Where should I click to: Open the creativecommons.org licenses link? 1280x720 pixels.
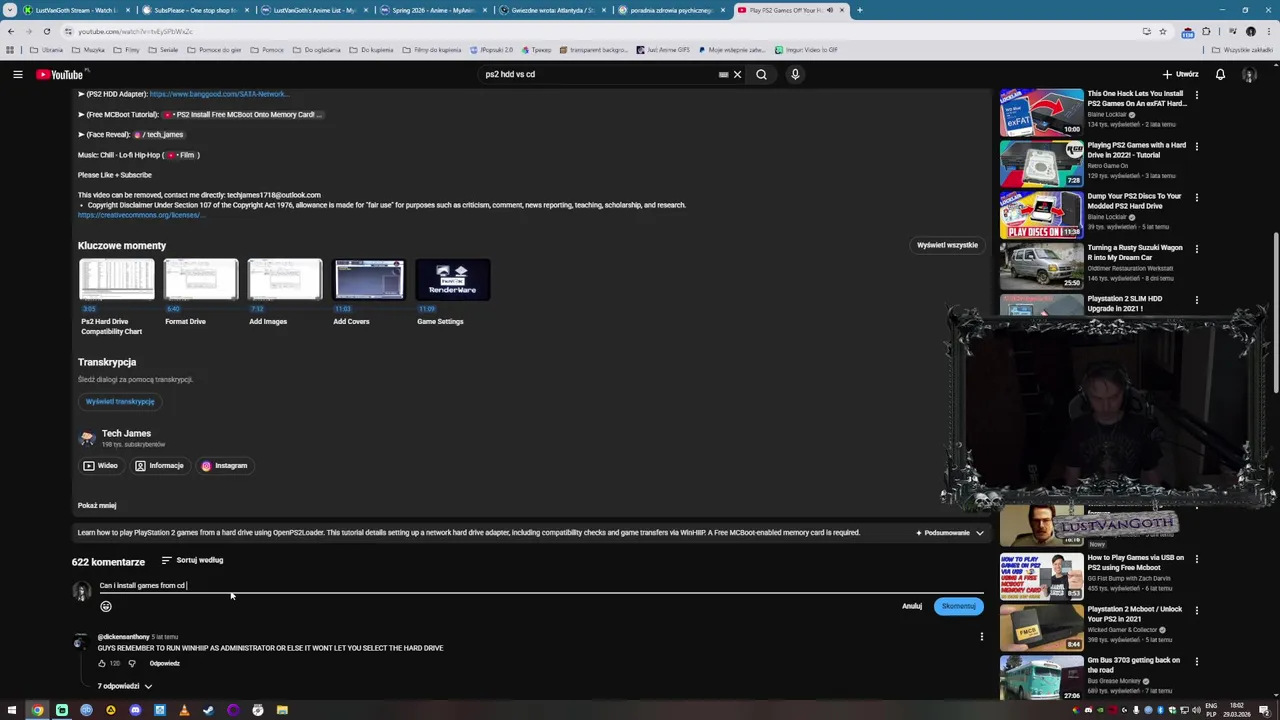click(x=141, y=215)
